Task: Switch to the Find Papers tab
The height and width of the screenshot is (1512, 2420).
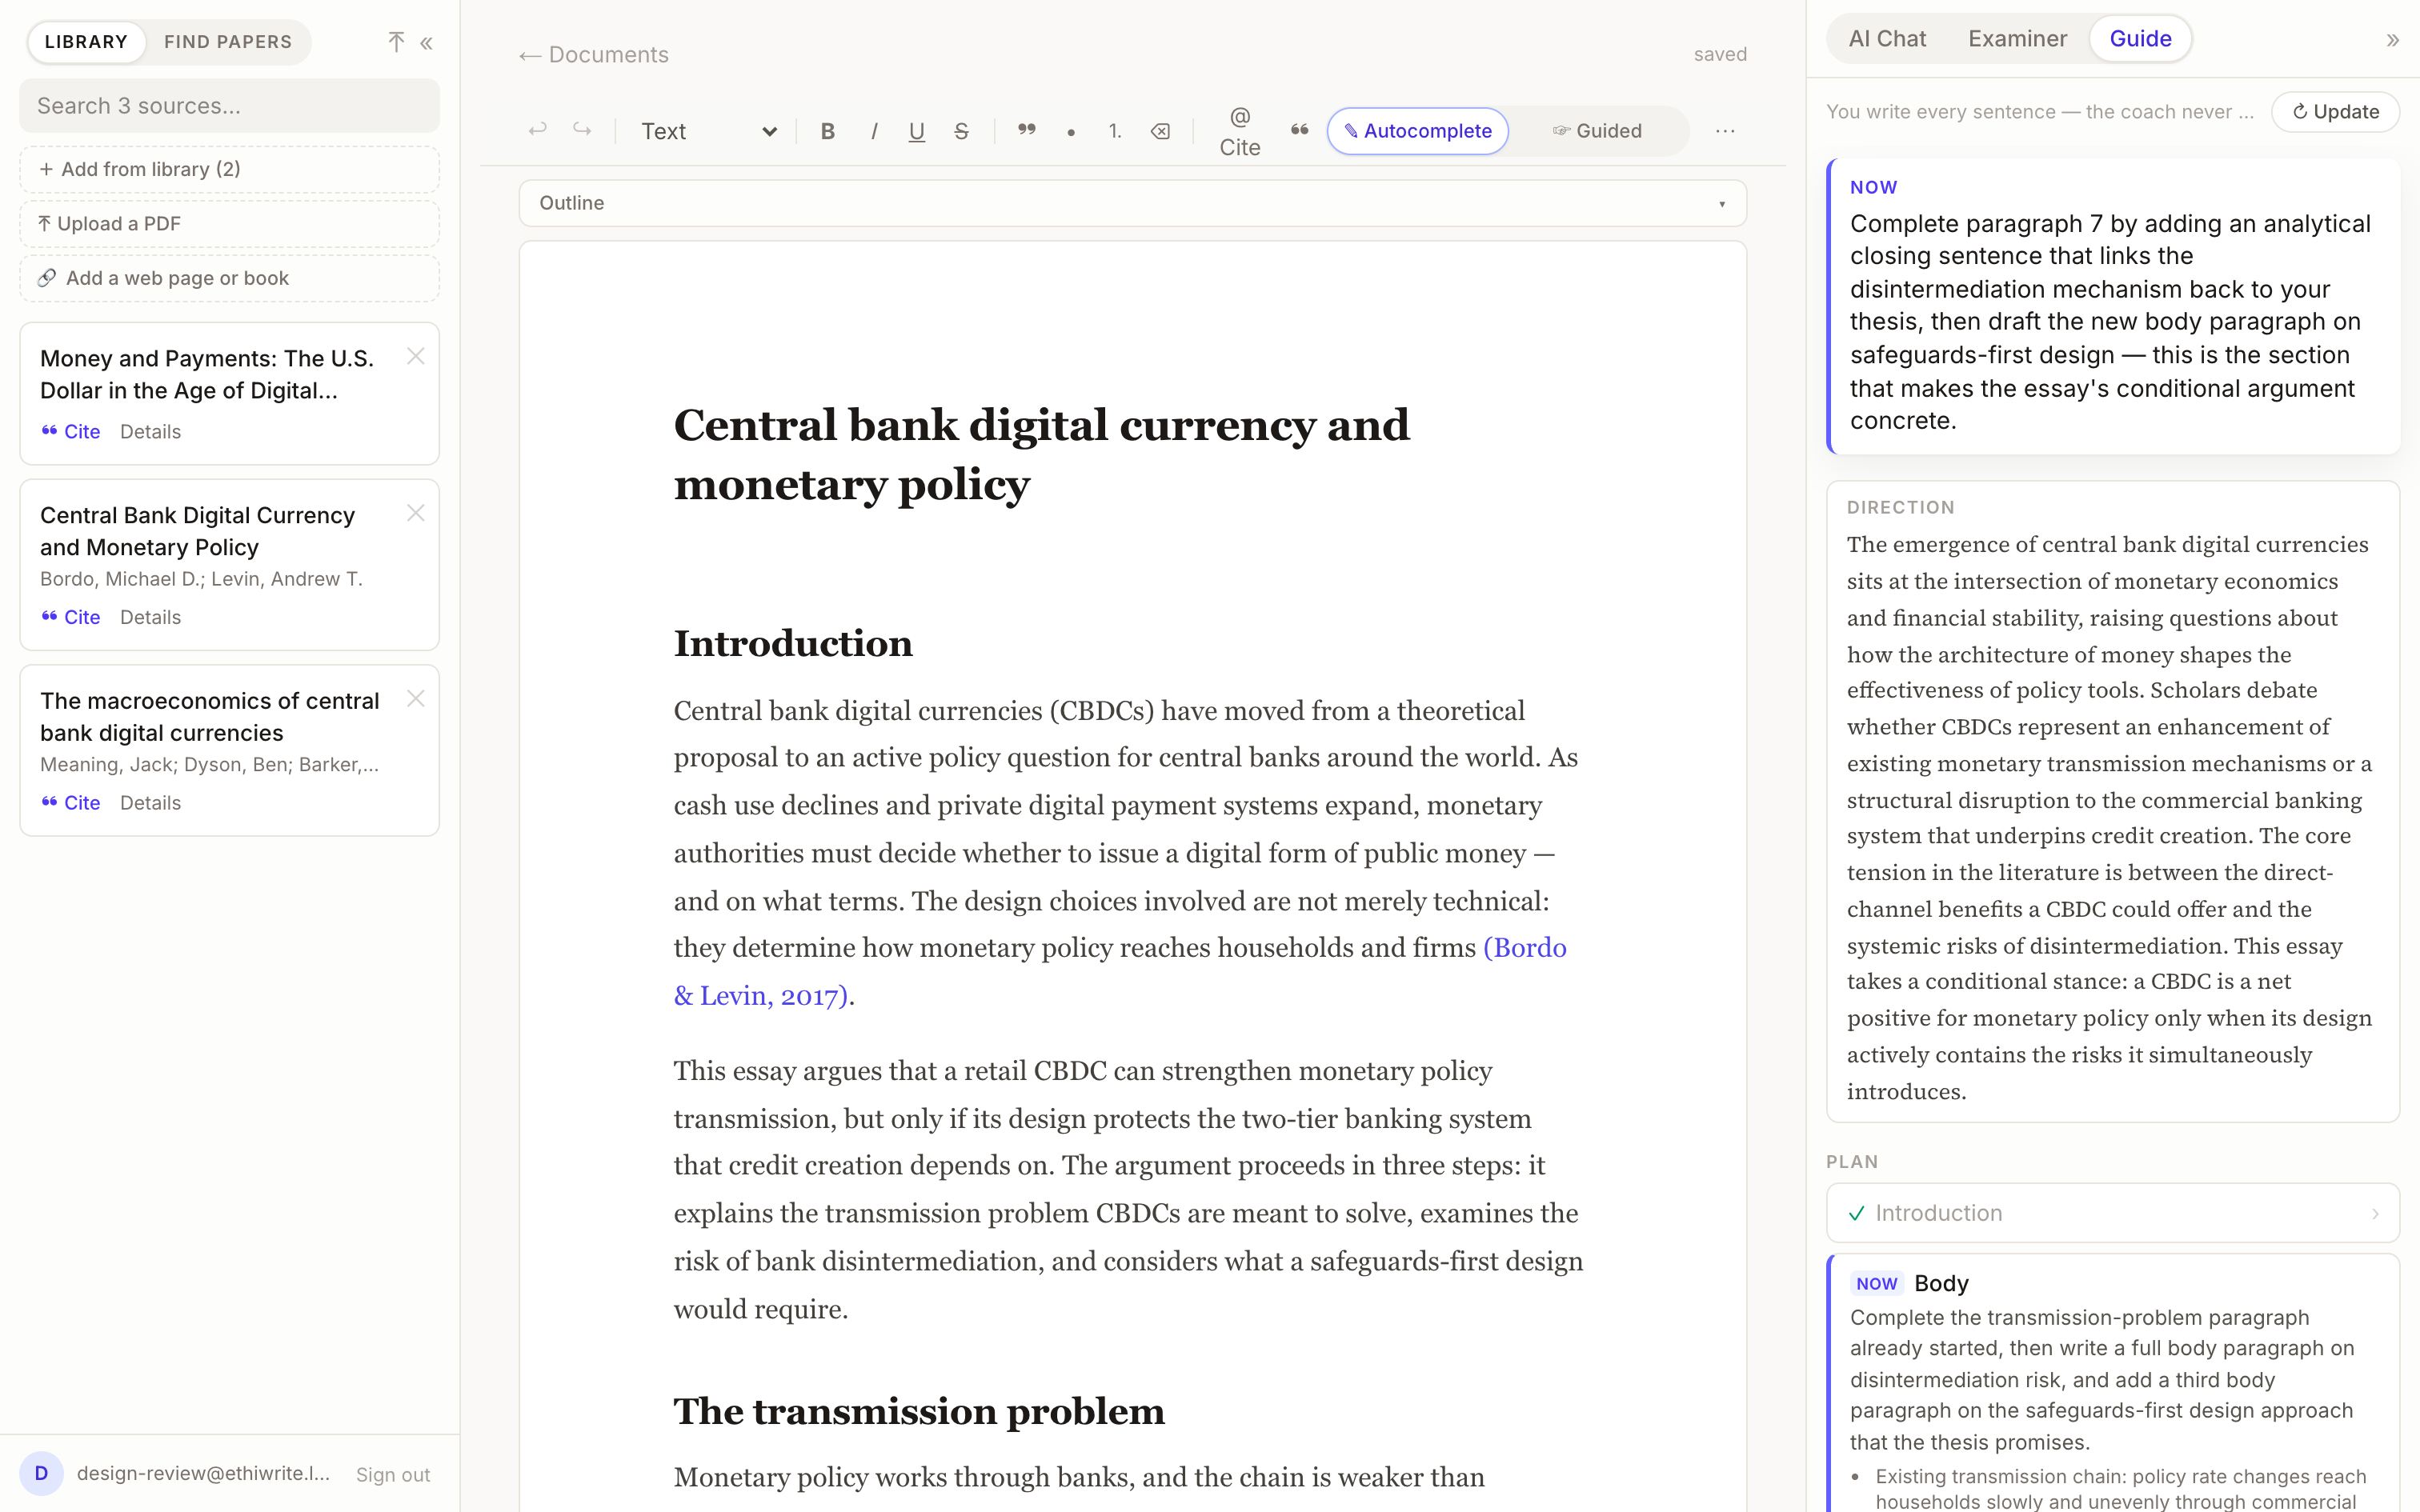Action: (228, 42)
